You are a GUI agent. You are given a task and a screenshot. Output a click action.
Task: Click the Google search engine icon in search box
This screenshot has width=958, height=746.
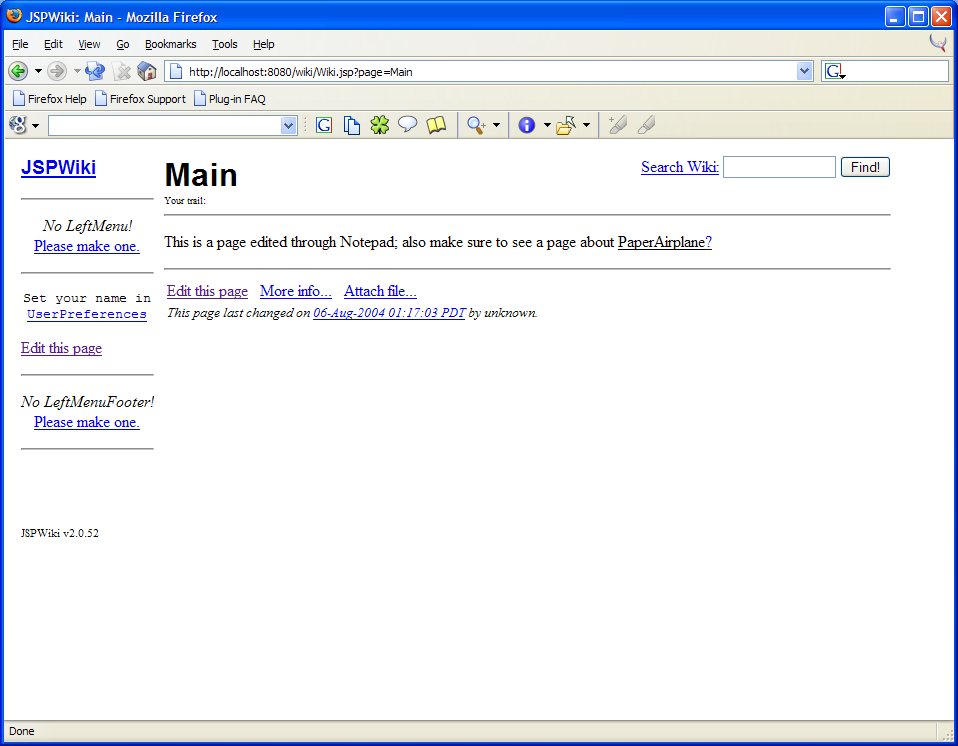click(x=834, y=71)
